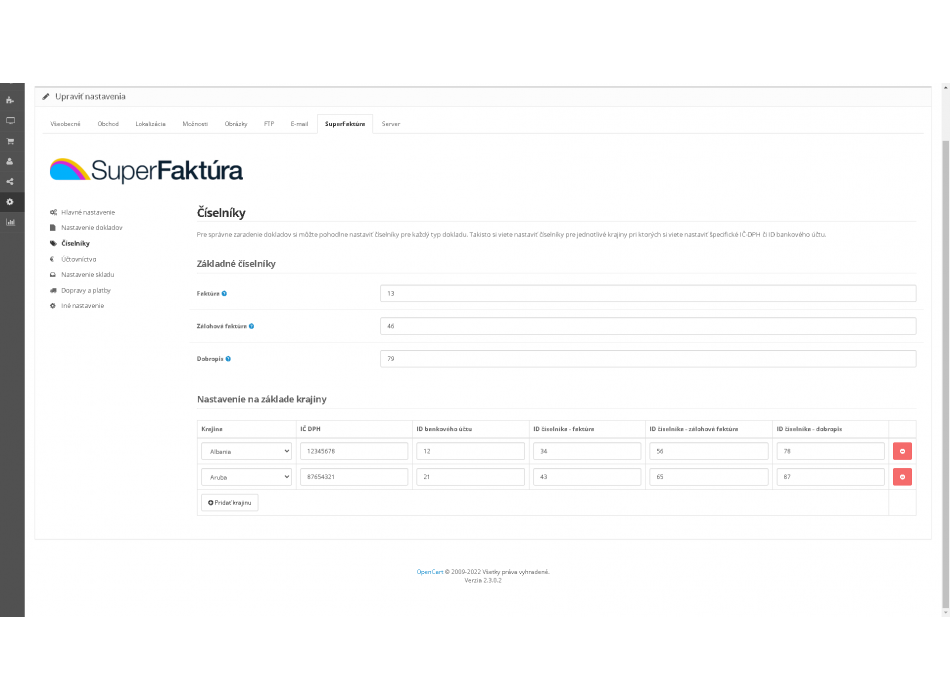
Task: Follow the OpenCart footer link
Action: click(430, 572)
